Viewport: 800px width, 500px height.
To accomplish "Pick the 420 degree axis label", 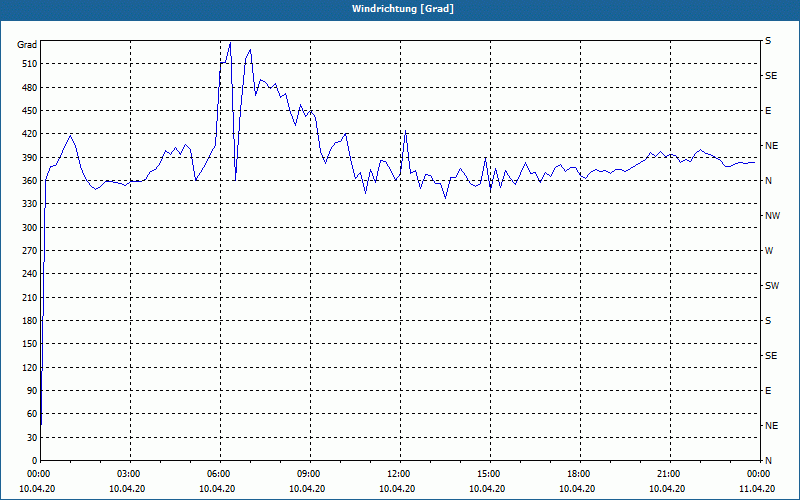I will [31, 134].
